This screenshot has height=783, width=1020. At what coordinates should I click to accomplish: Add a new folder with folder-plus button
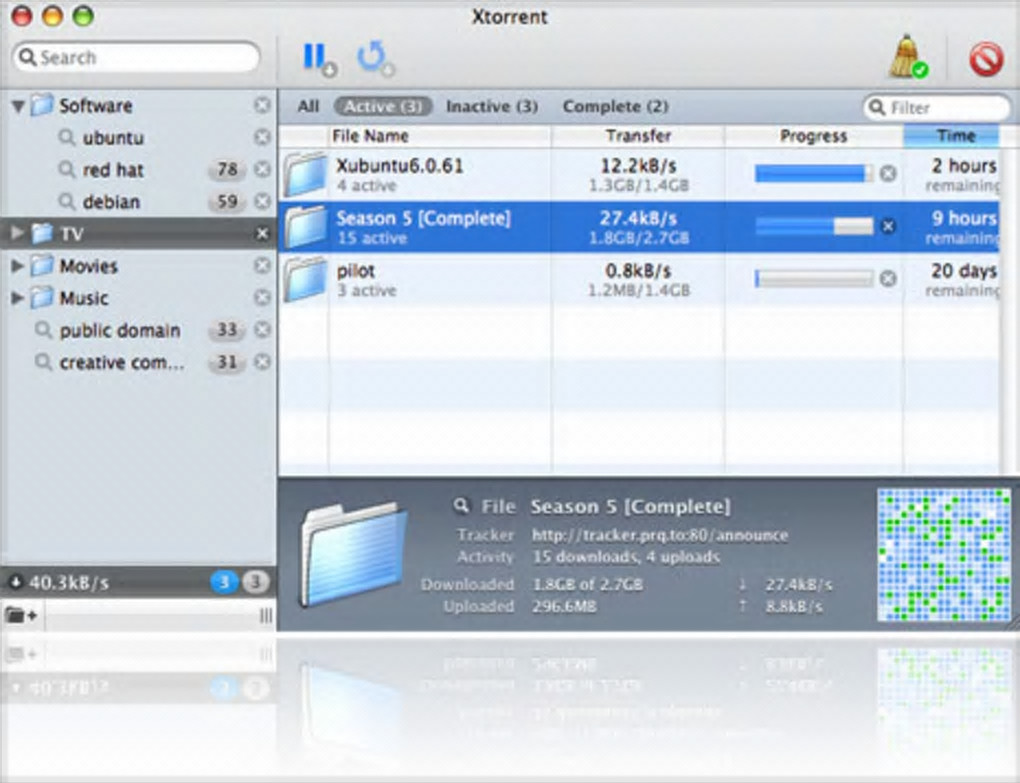point(21,615)
